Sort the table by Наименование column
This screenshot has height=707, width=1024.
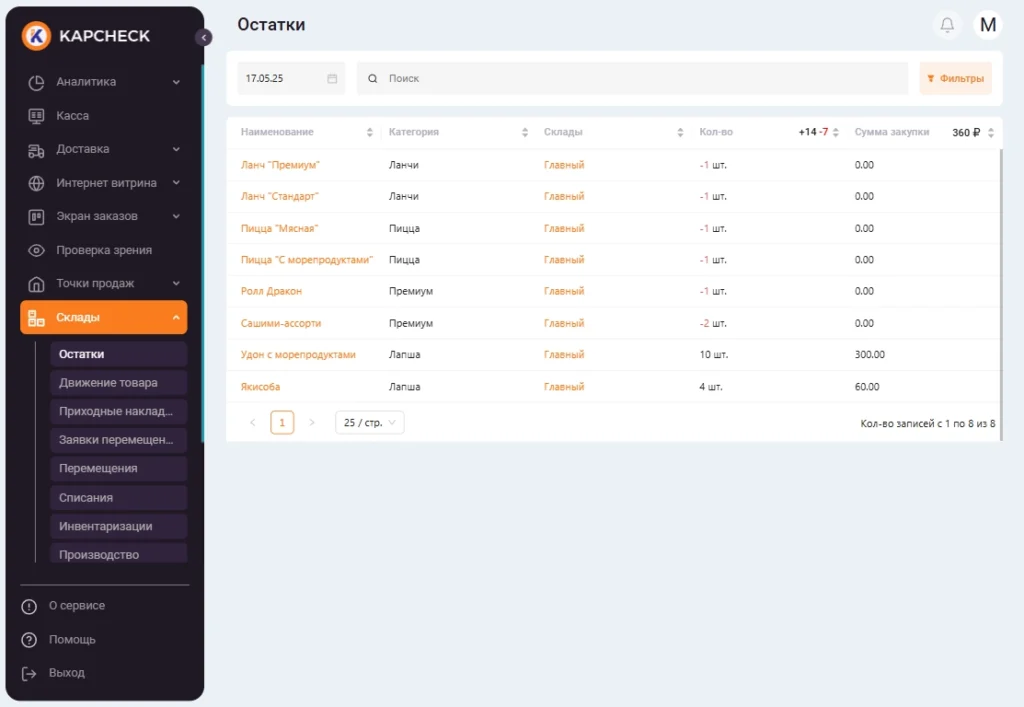(369, 133)
